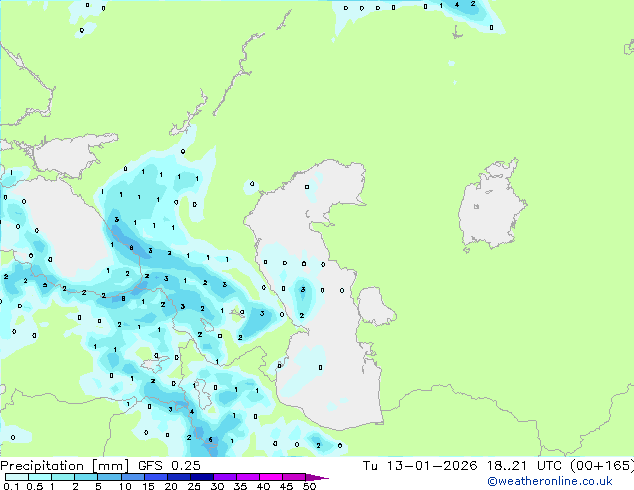
Task: Click the '18..21 UTC' time range text
Action: click(x=524, y=466)
